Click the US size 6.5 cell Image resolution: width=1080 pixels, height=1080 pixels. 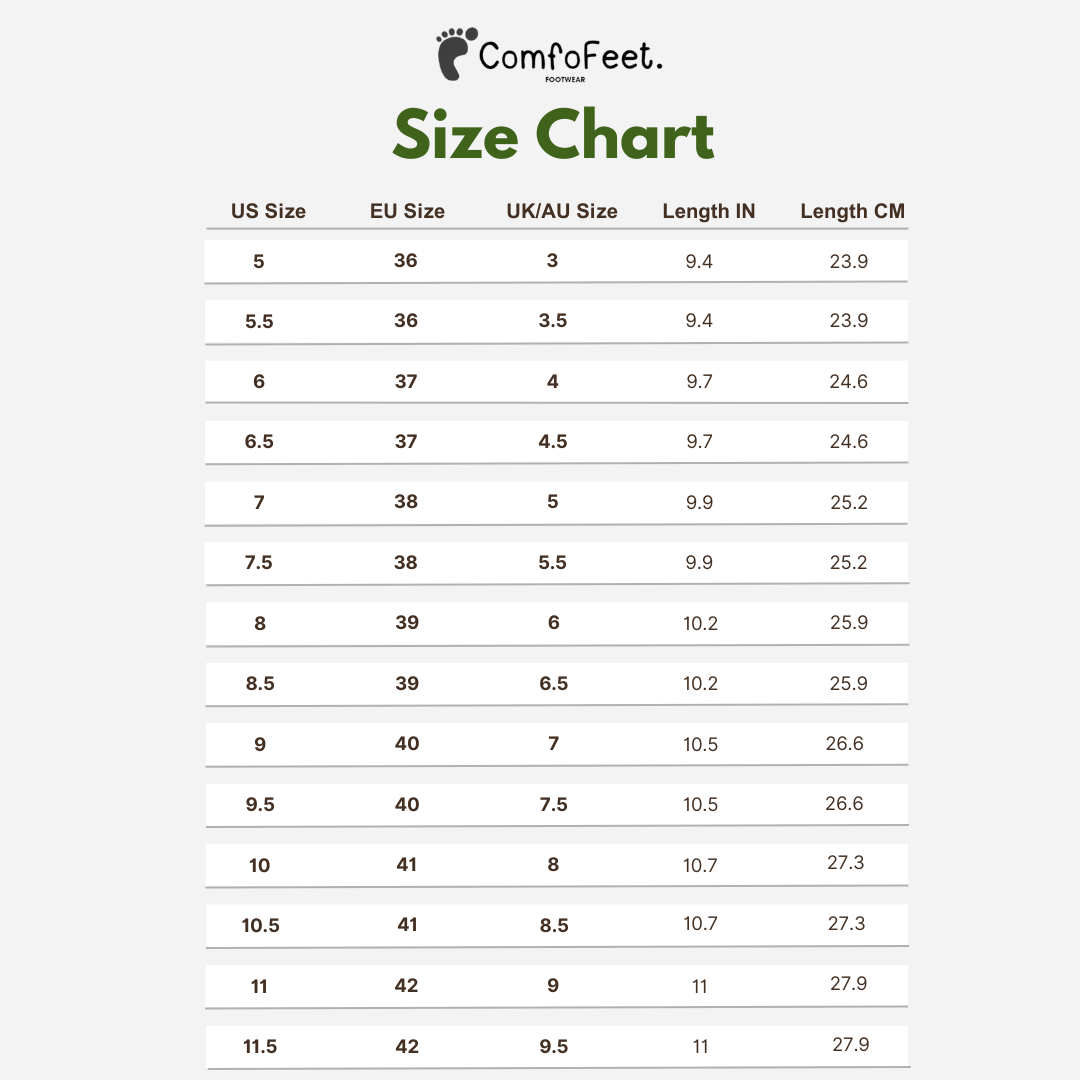click(259, 442)
